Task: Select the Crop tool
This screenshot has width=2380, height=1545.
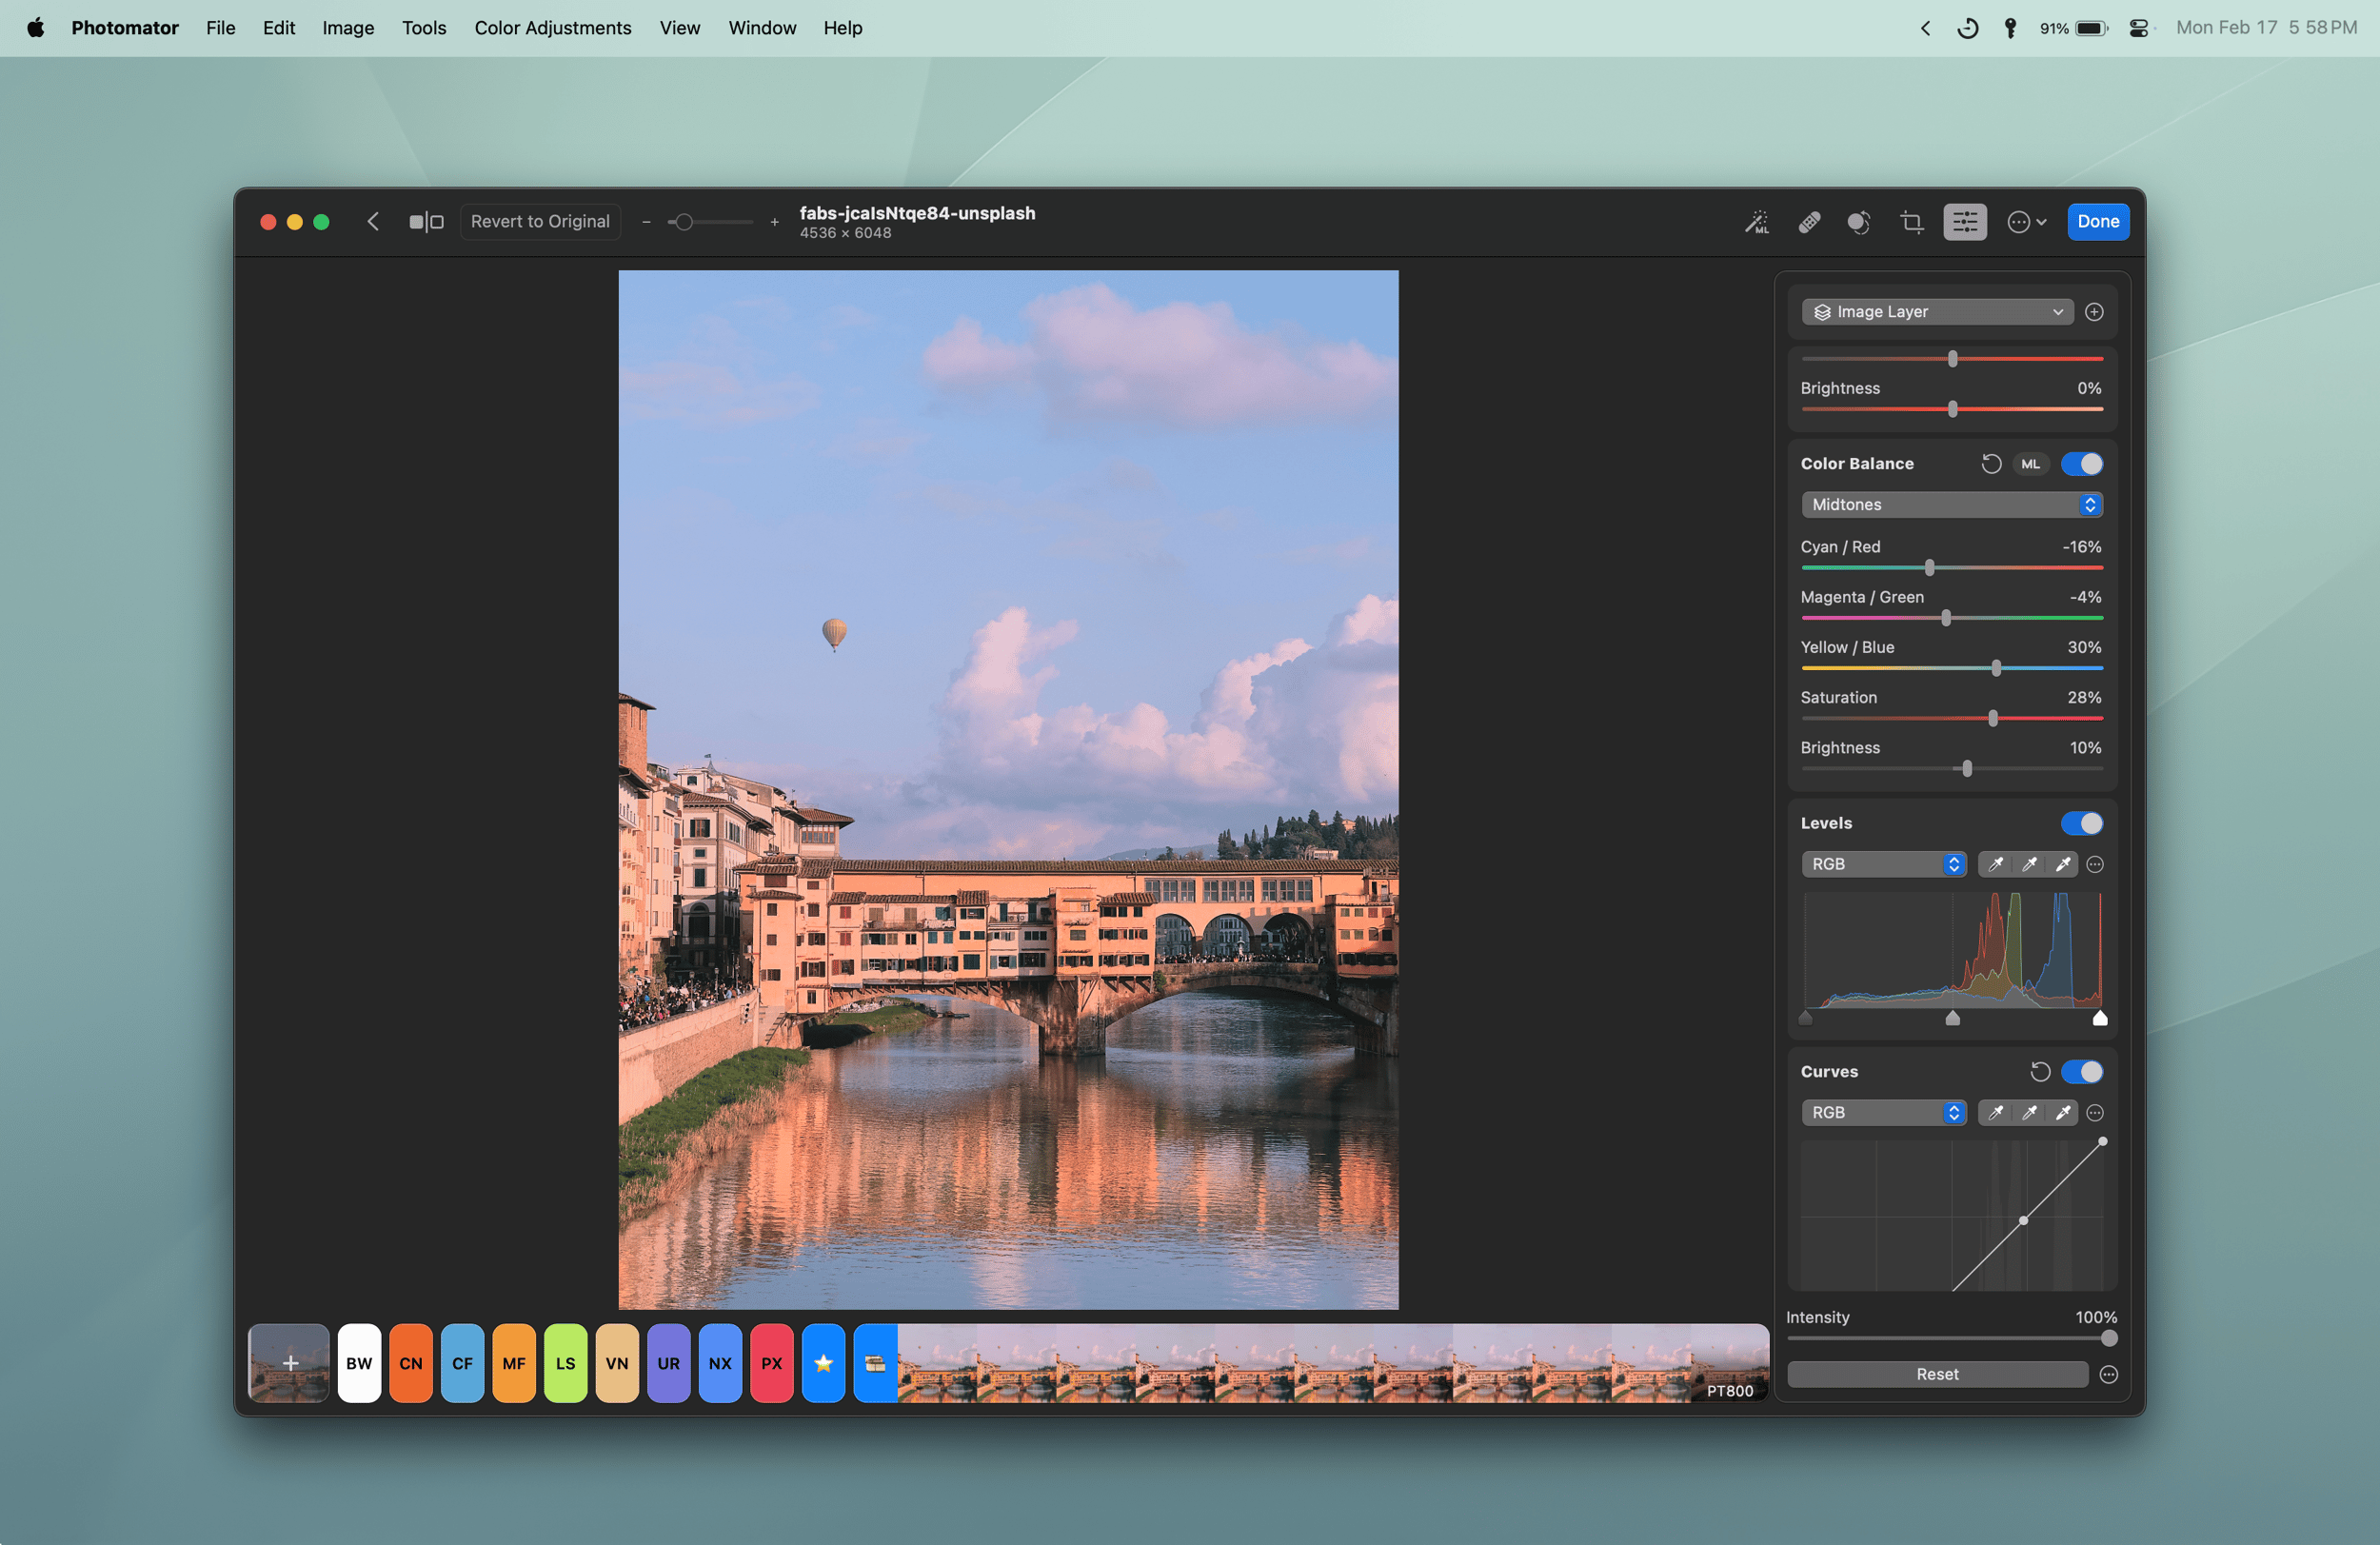Action: coord(1912,222)
